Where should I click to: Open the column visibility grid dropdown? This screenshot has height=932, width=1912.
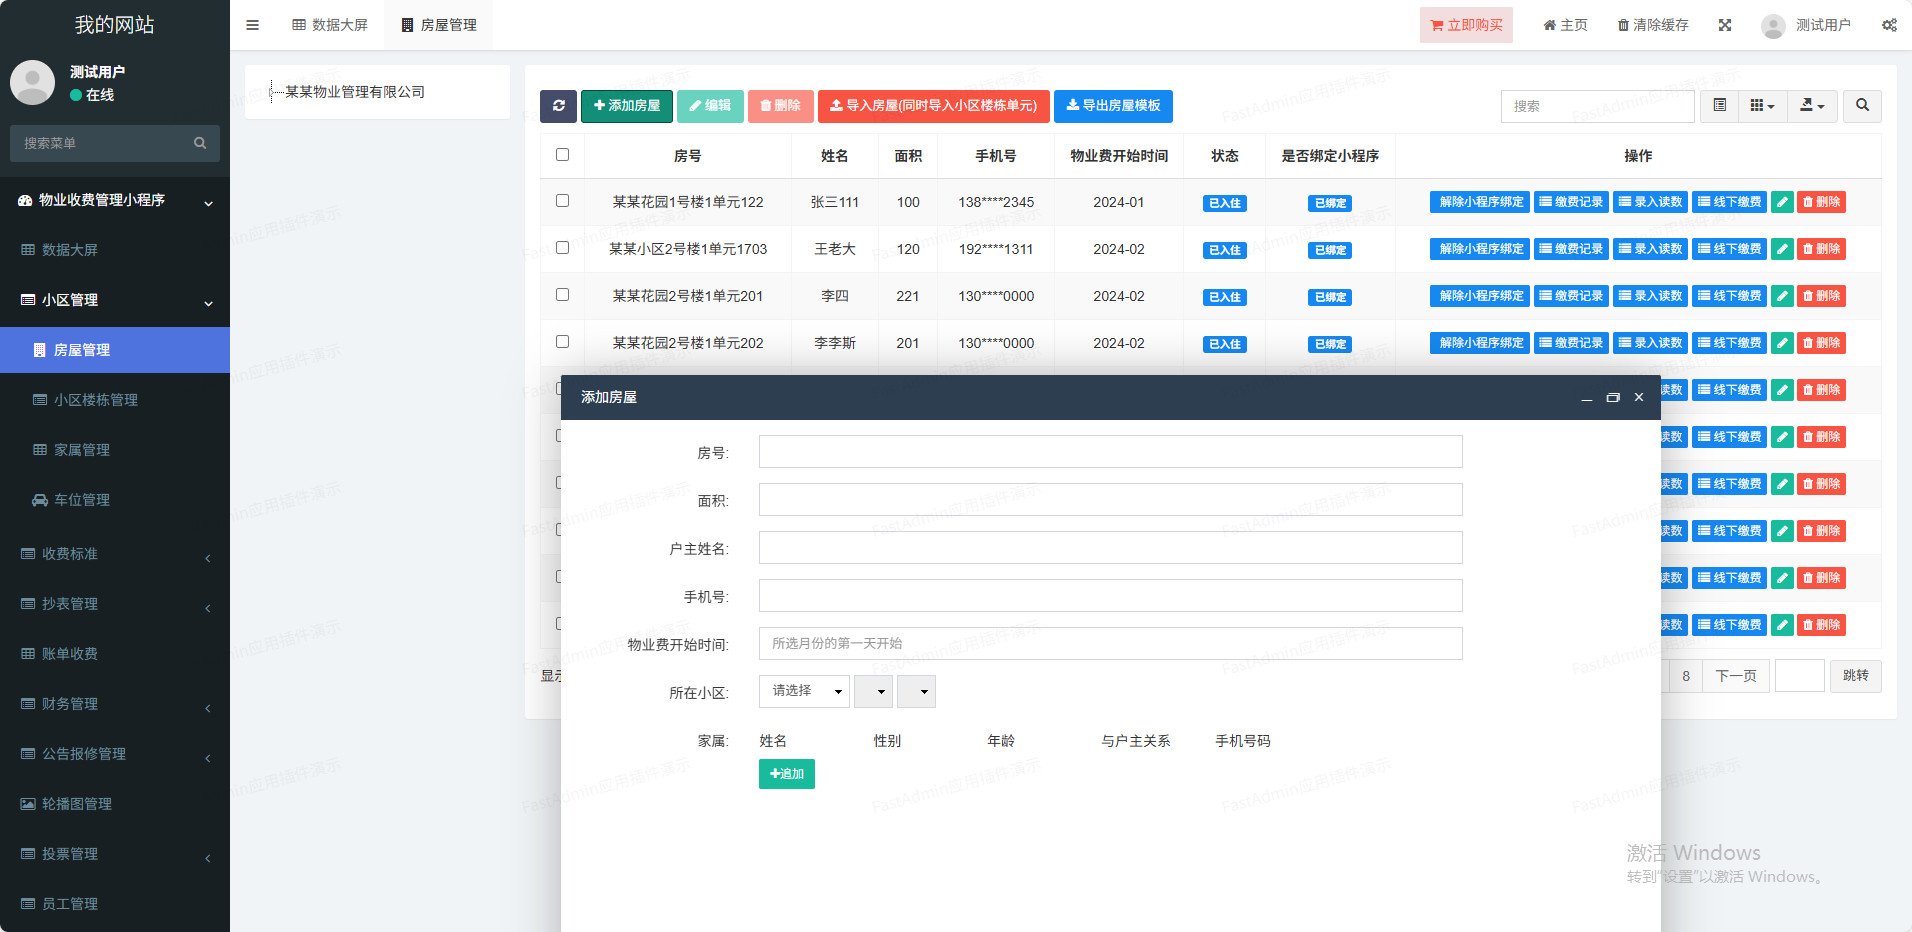pos(1762,106)
